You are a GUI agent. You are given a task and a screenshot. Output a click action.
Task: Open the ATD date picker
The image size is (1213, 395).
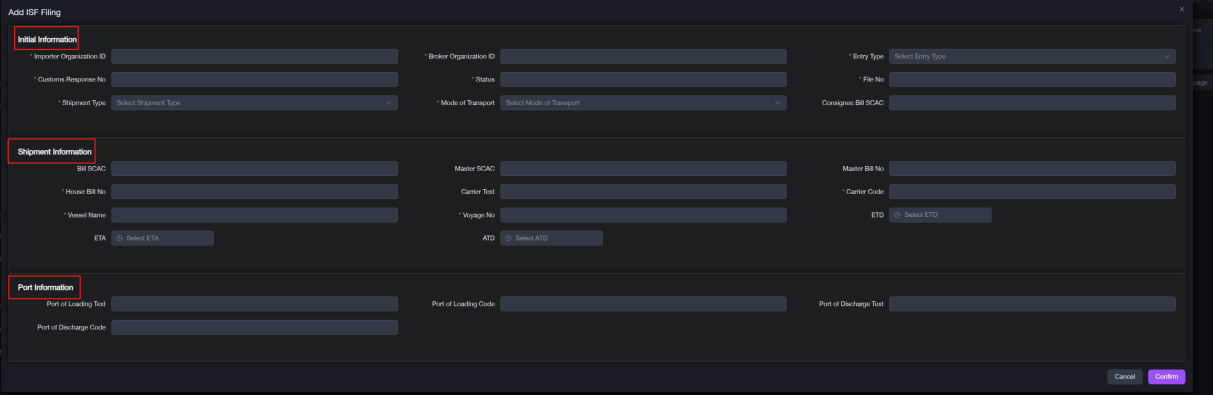(551, 238)
